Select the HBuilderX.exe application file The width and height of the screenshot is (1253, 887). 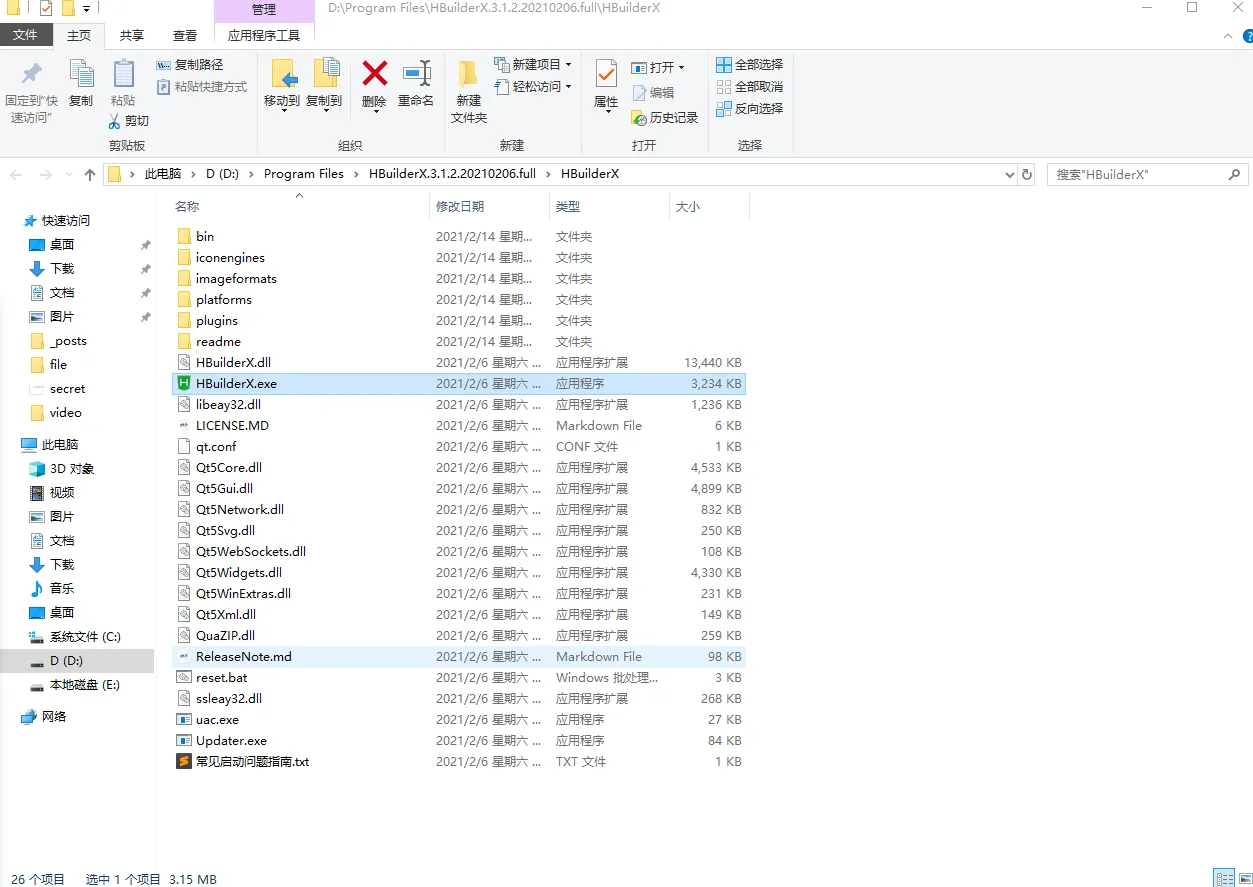click(x=458, y=384)
